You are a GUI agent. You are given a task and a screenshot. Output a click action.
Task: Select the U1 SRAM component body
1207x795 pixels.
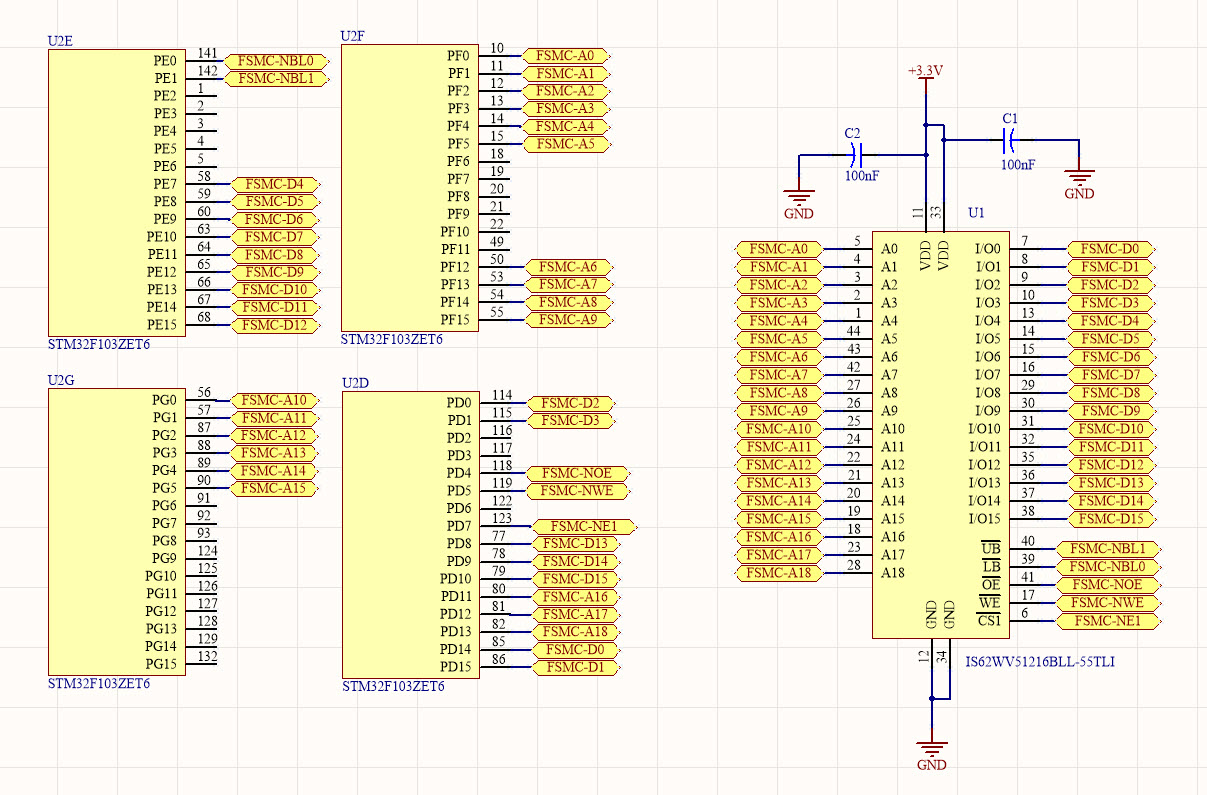coord(939,435)
